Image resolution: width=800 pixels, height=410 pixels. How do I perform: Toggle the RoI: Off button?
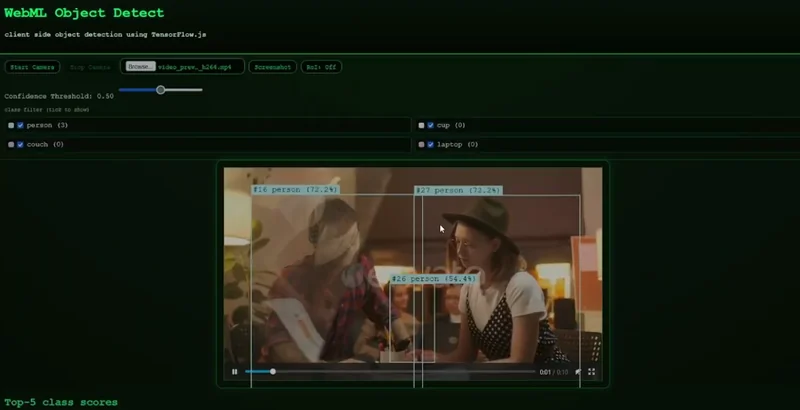(321, 67)
